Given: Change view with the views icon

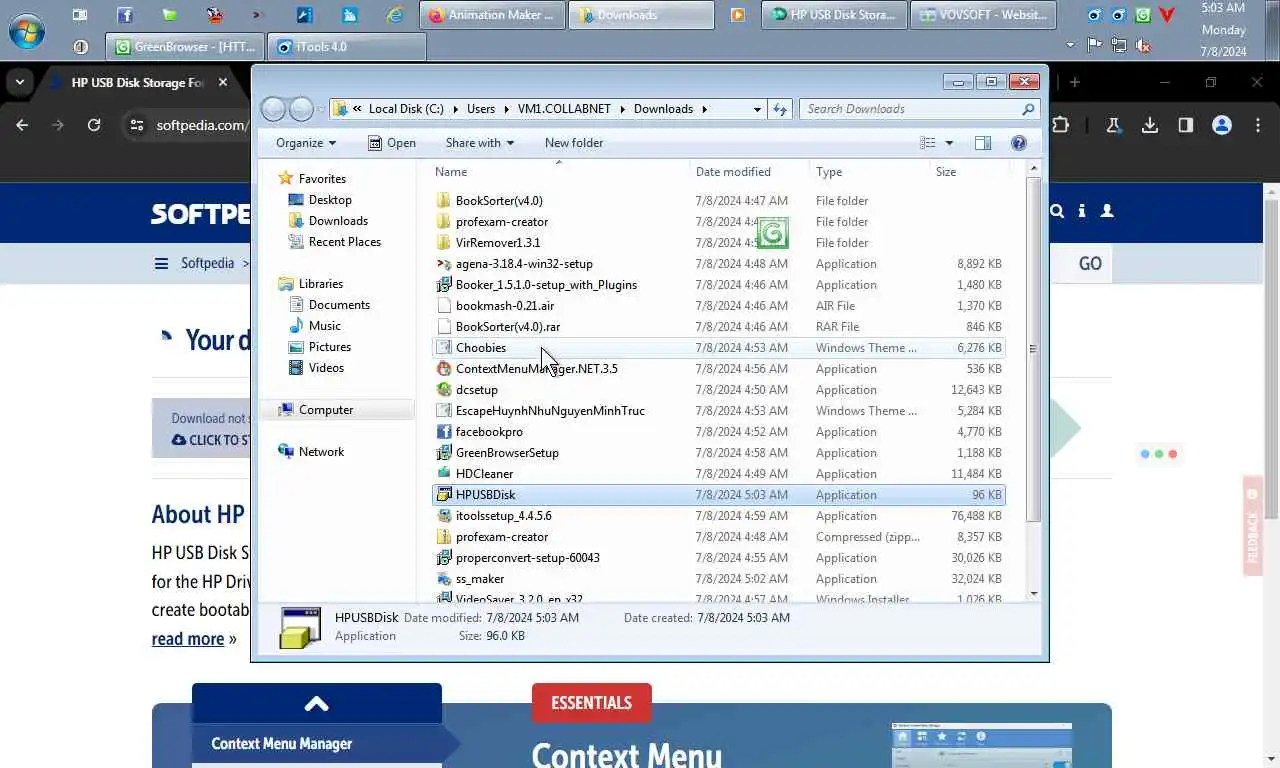Looking at the screenshot, I should tap(928, 143).
